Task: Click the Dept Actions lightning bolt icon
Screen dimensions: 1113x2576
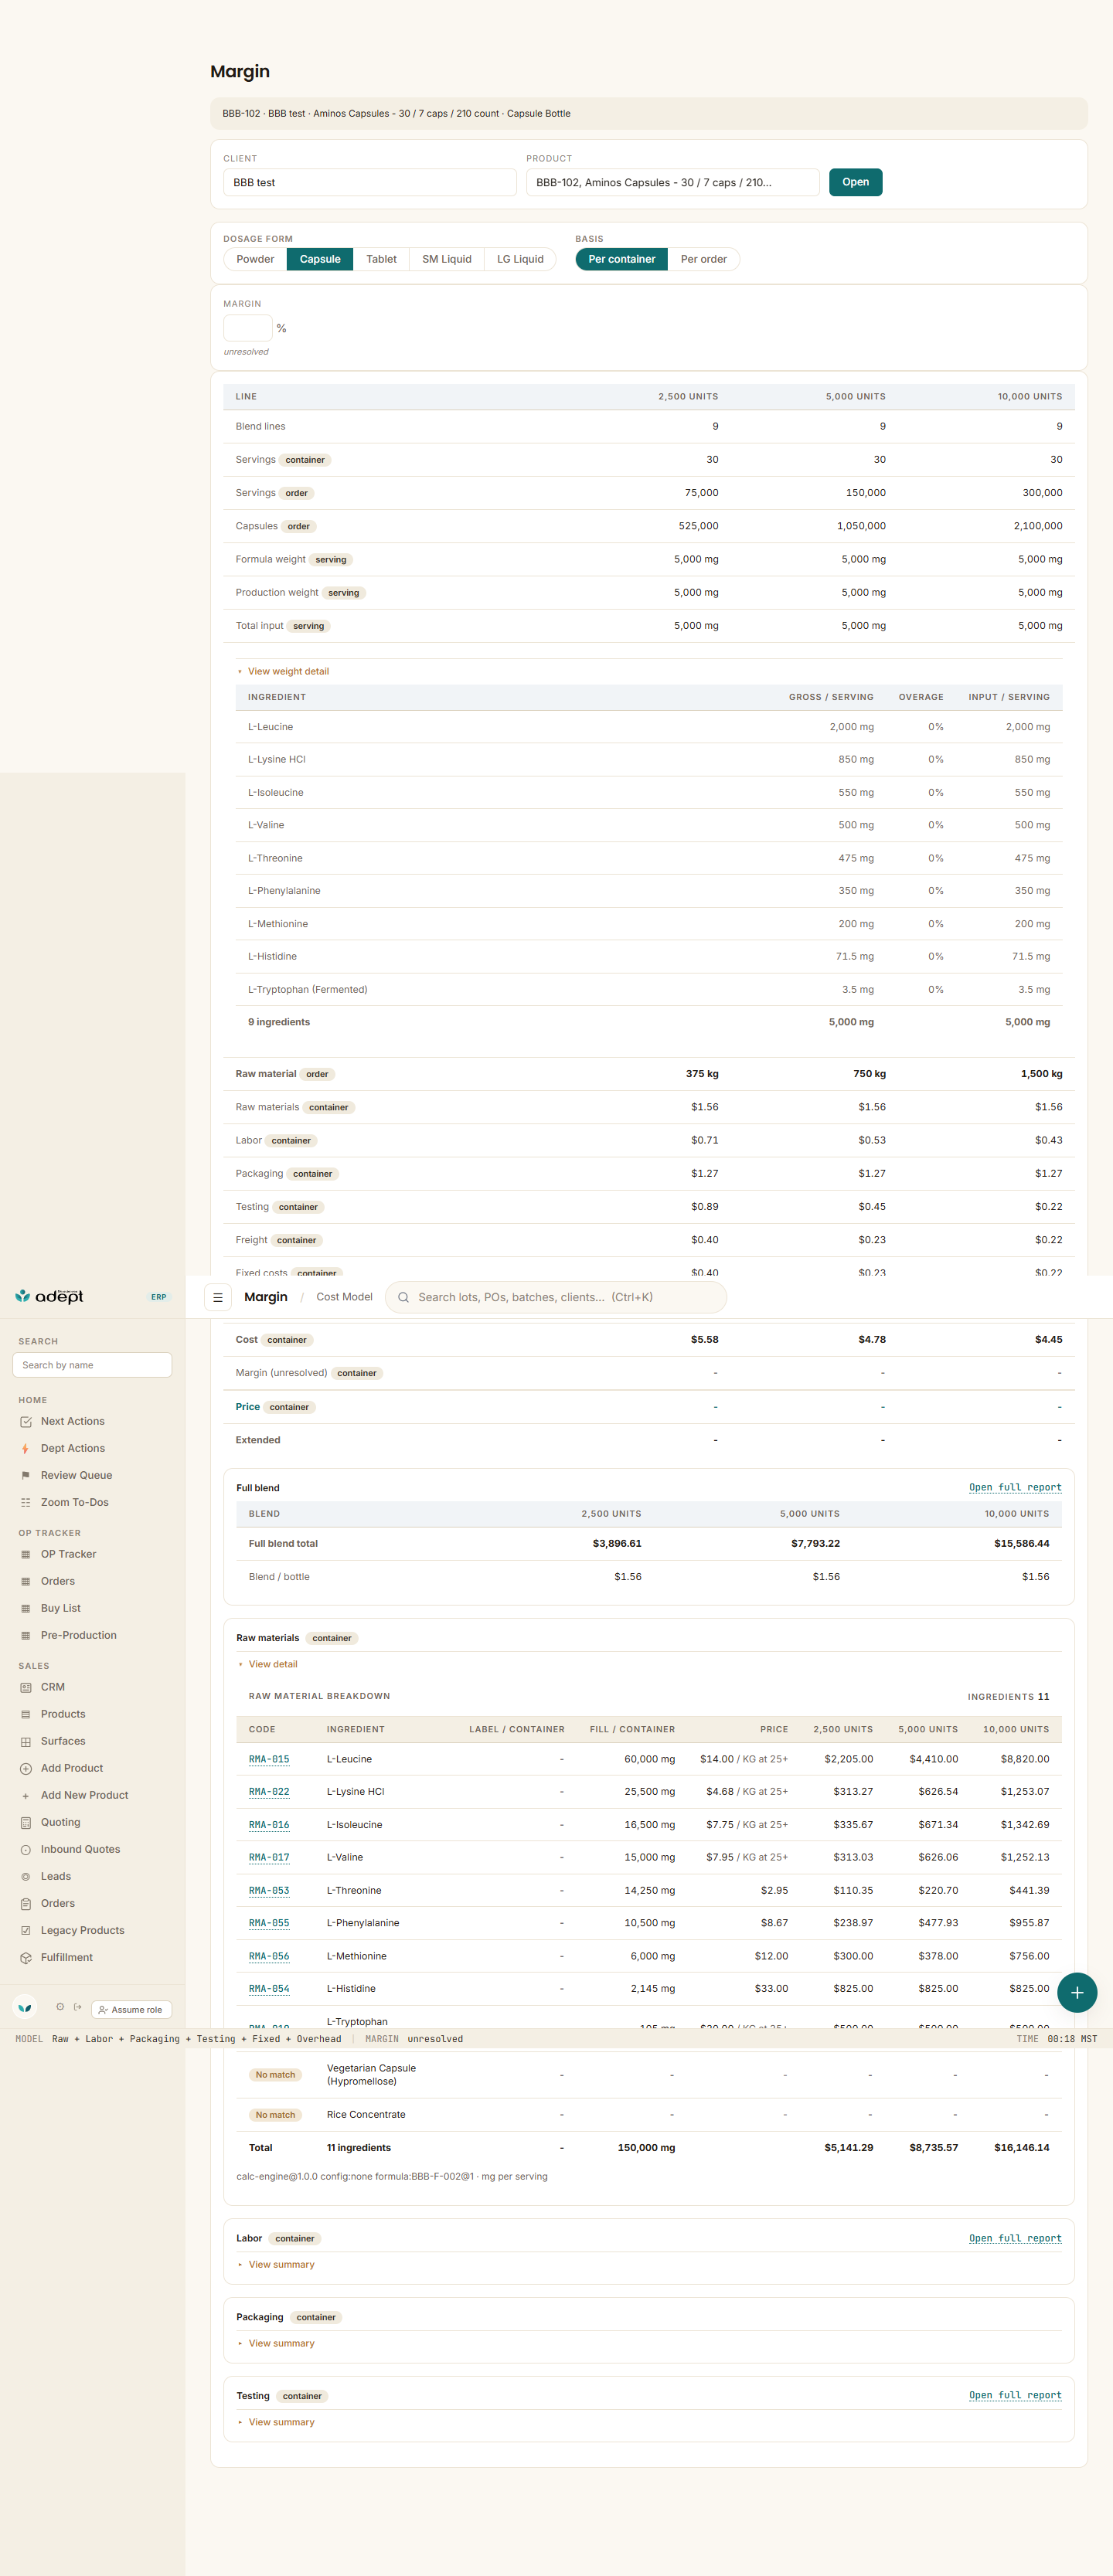Action: (x=26, y=1448)
